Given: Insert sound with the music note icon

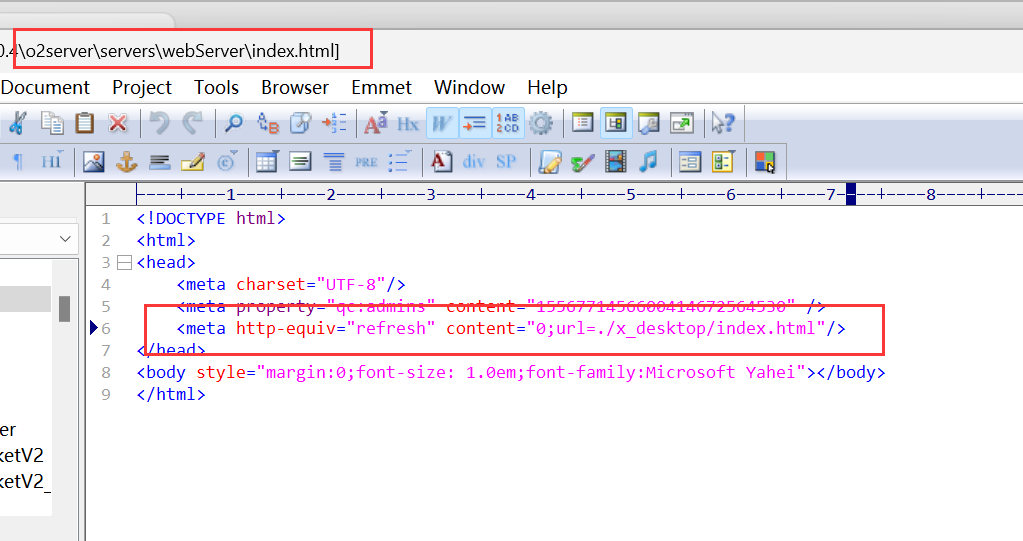Looking at the screenshot, I should point(648,161).
